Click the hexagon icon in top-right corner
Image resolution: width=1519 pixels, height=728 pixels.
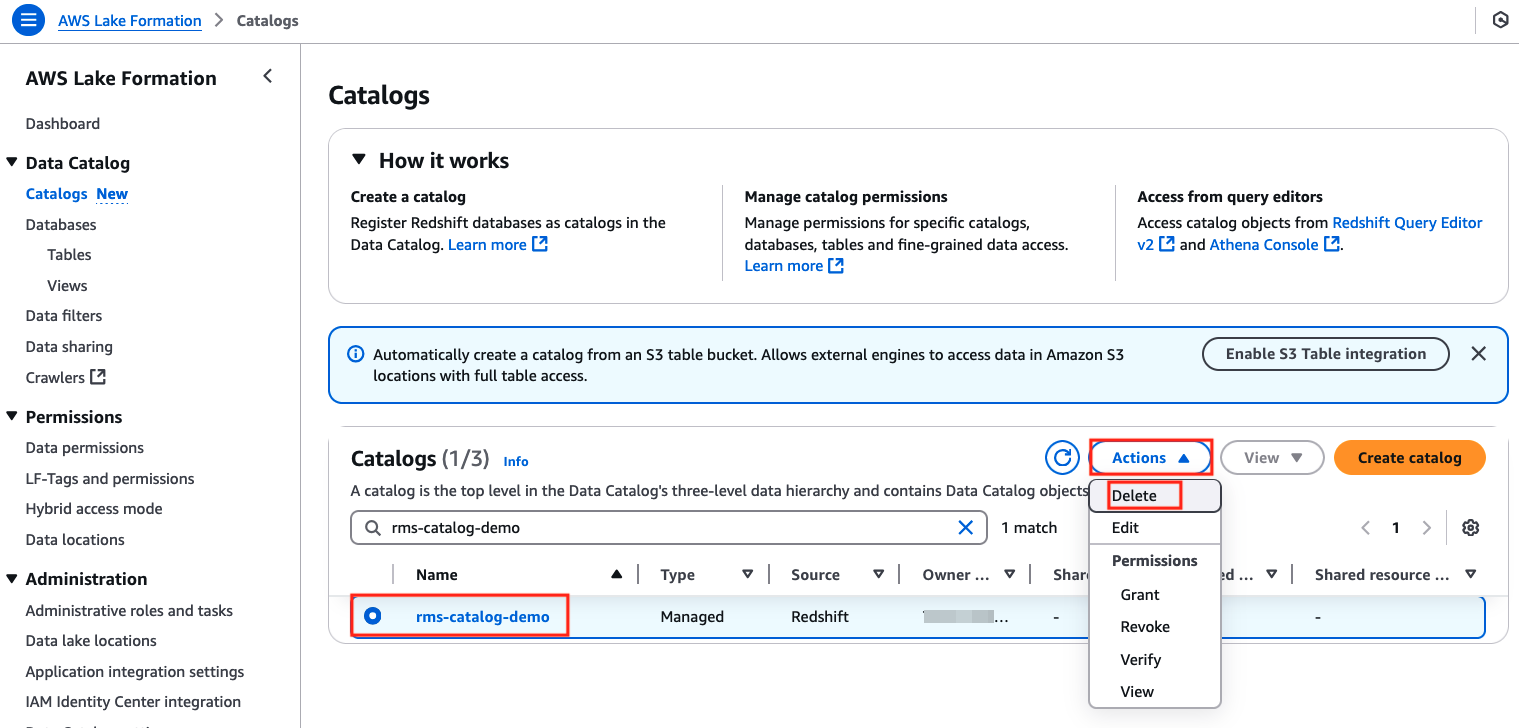point(1500,20)
